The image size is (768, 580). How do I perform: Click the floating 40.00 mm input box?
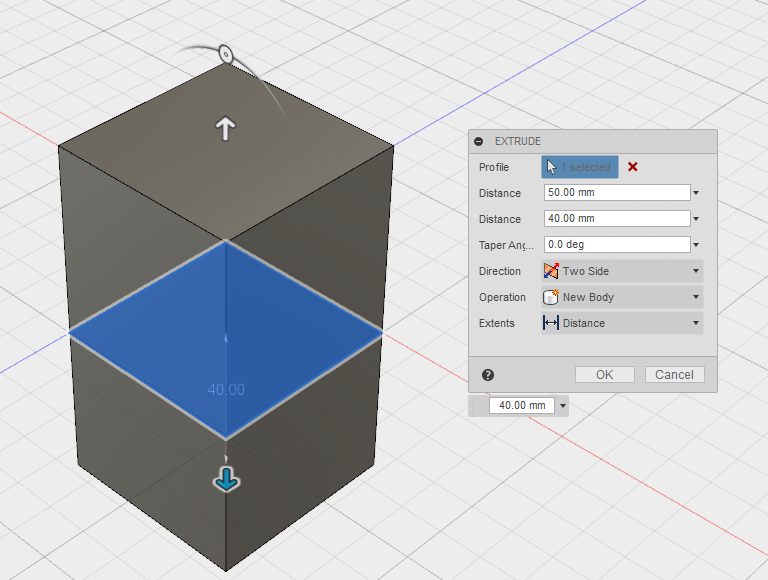522,406
